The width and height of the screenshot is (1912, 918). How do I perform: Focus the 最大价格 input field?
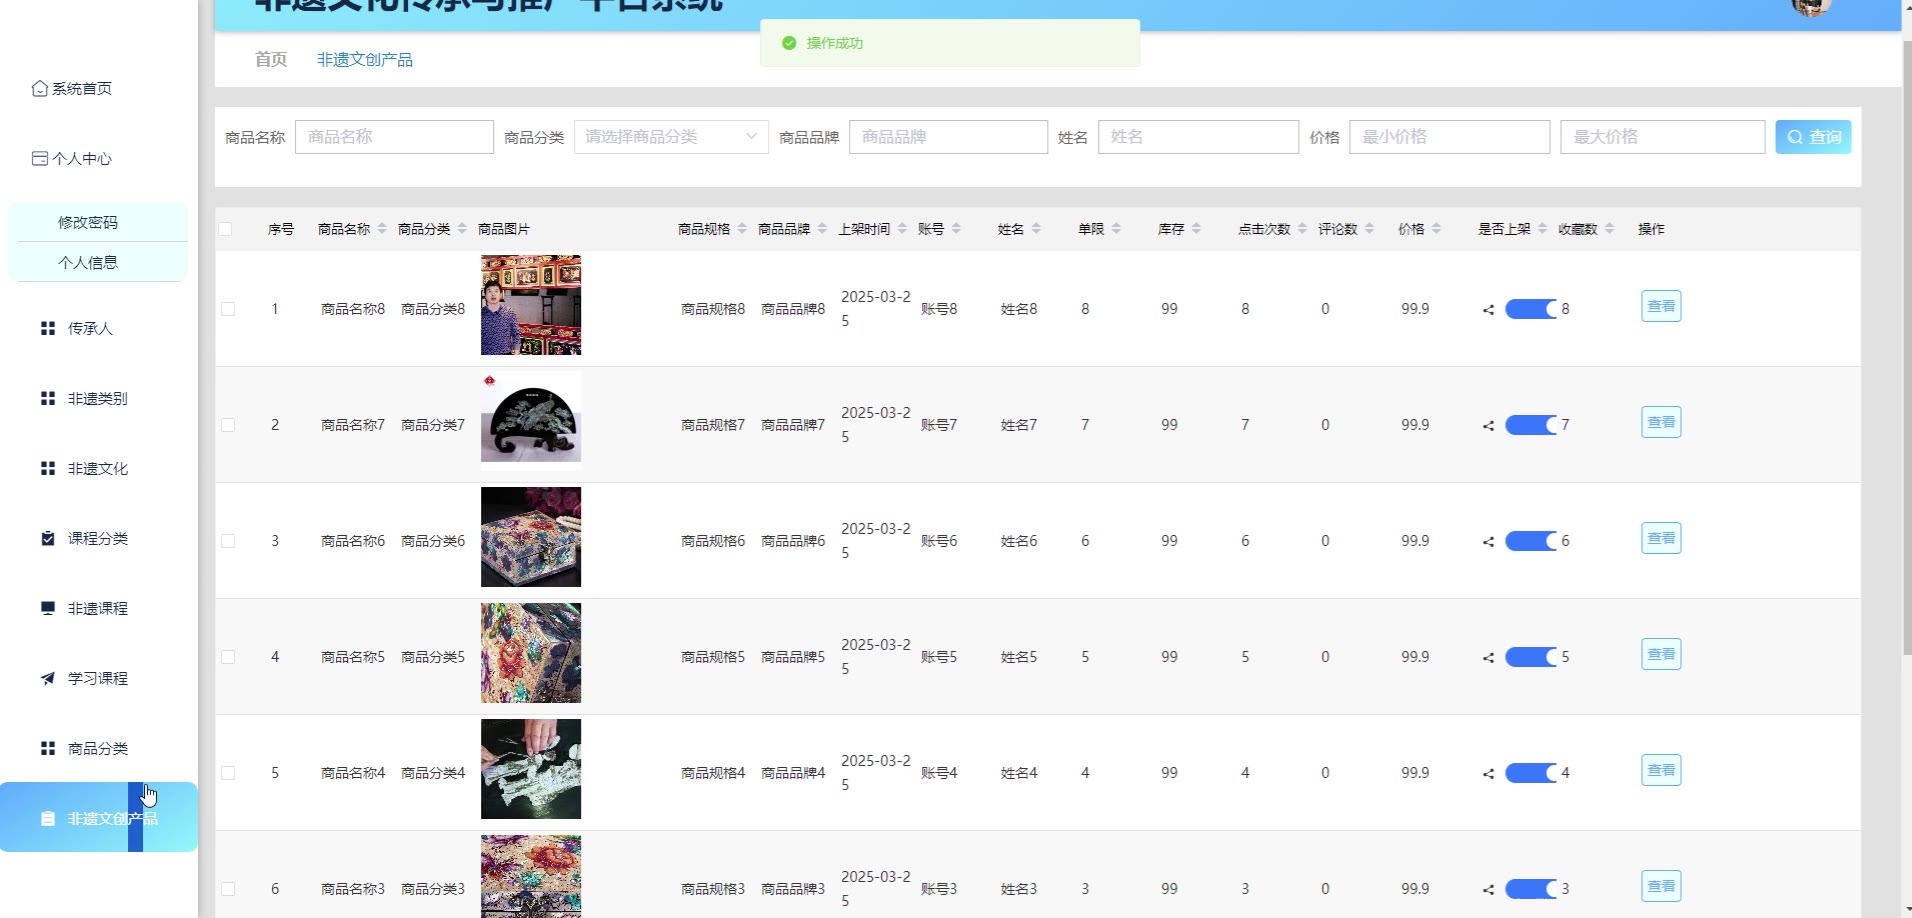pos(1662,137)
